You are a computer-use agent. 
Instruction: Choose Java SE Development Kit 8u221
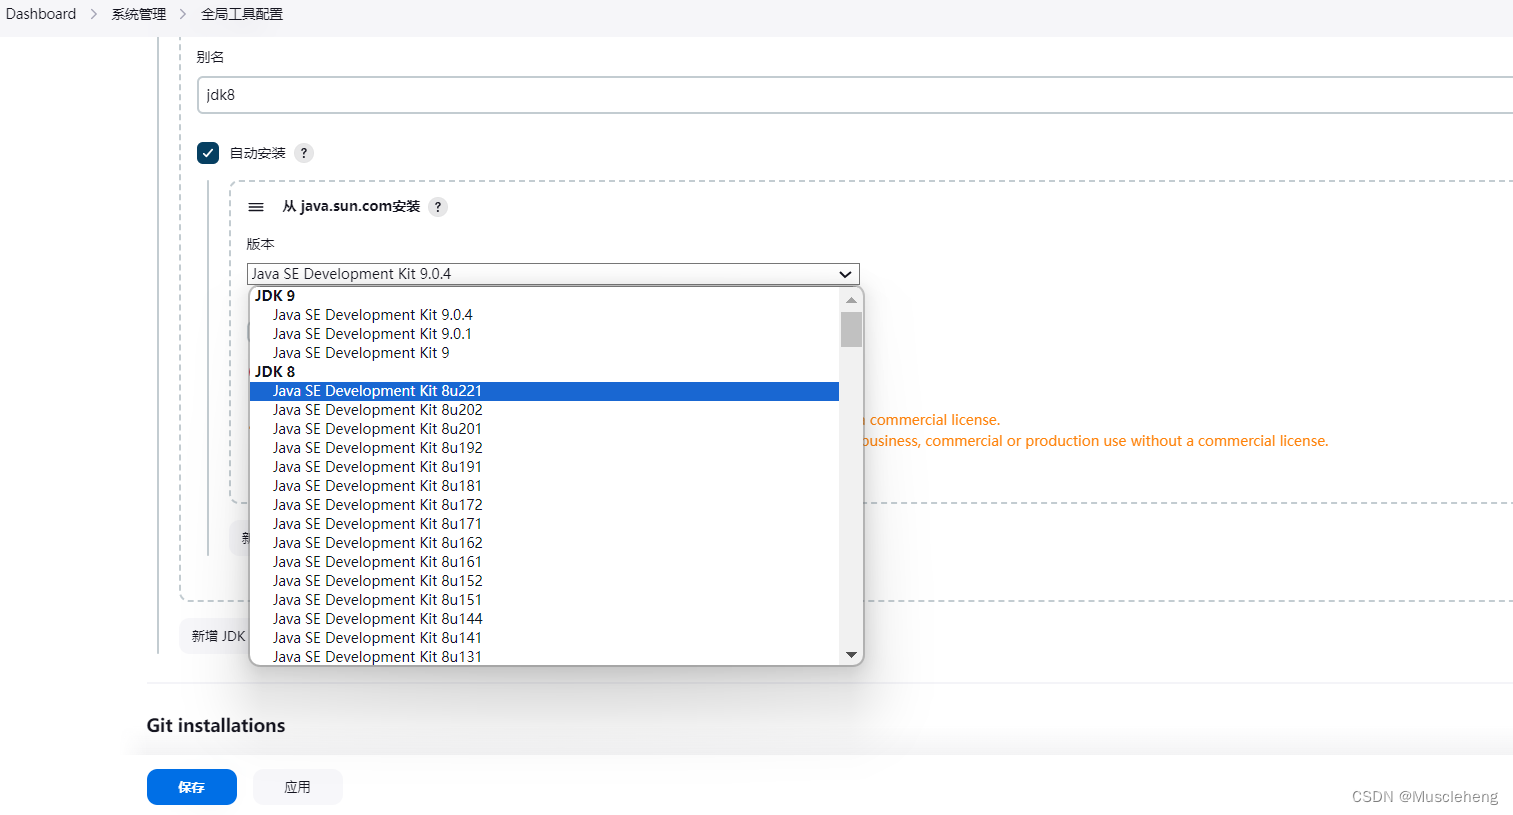pyautogui.click(x=544, y=391)
